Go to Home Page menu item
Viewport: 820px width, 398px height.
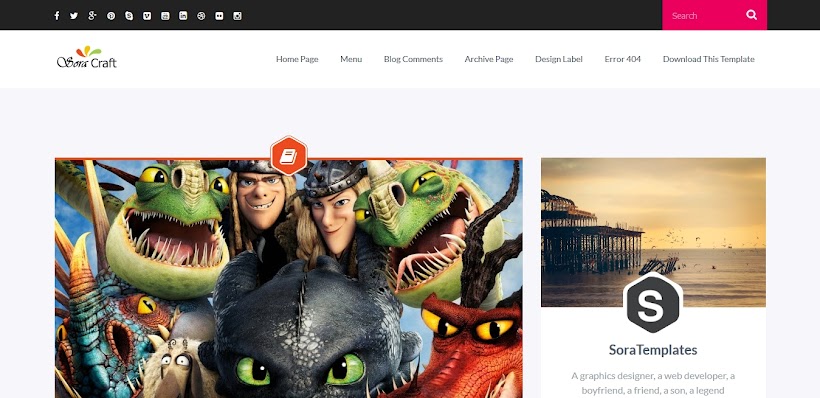point(297,59)
